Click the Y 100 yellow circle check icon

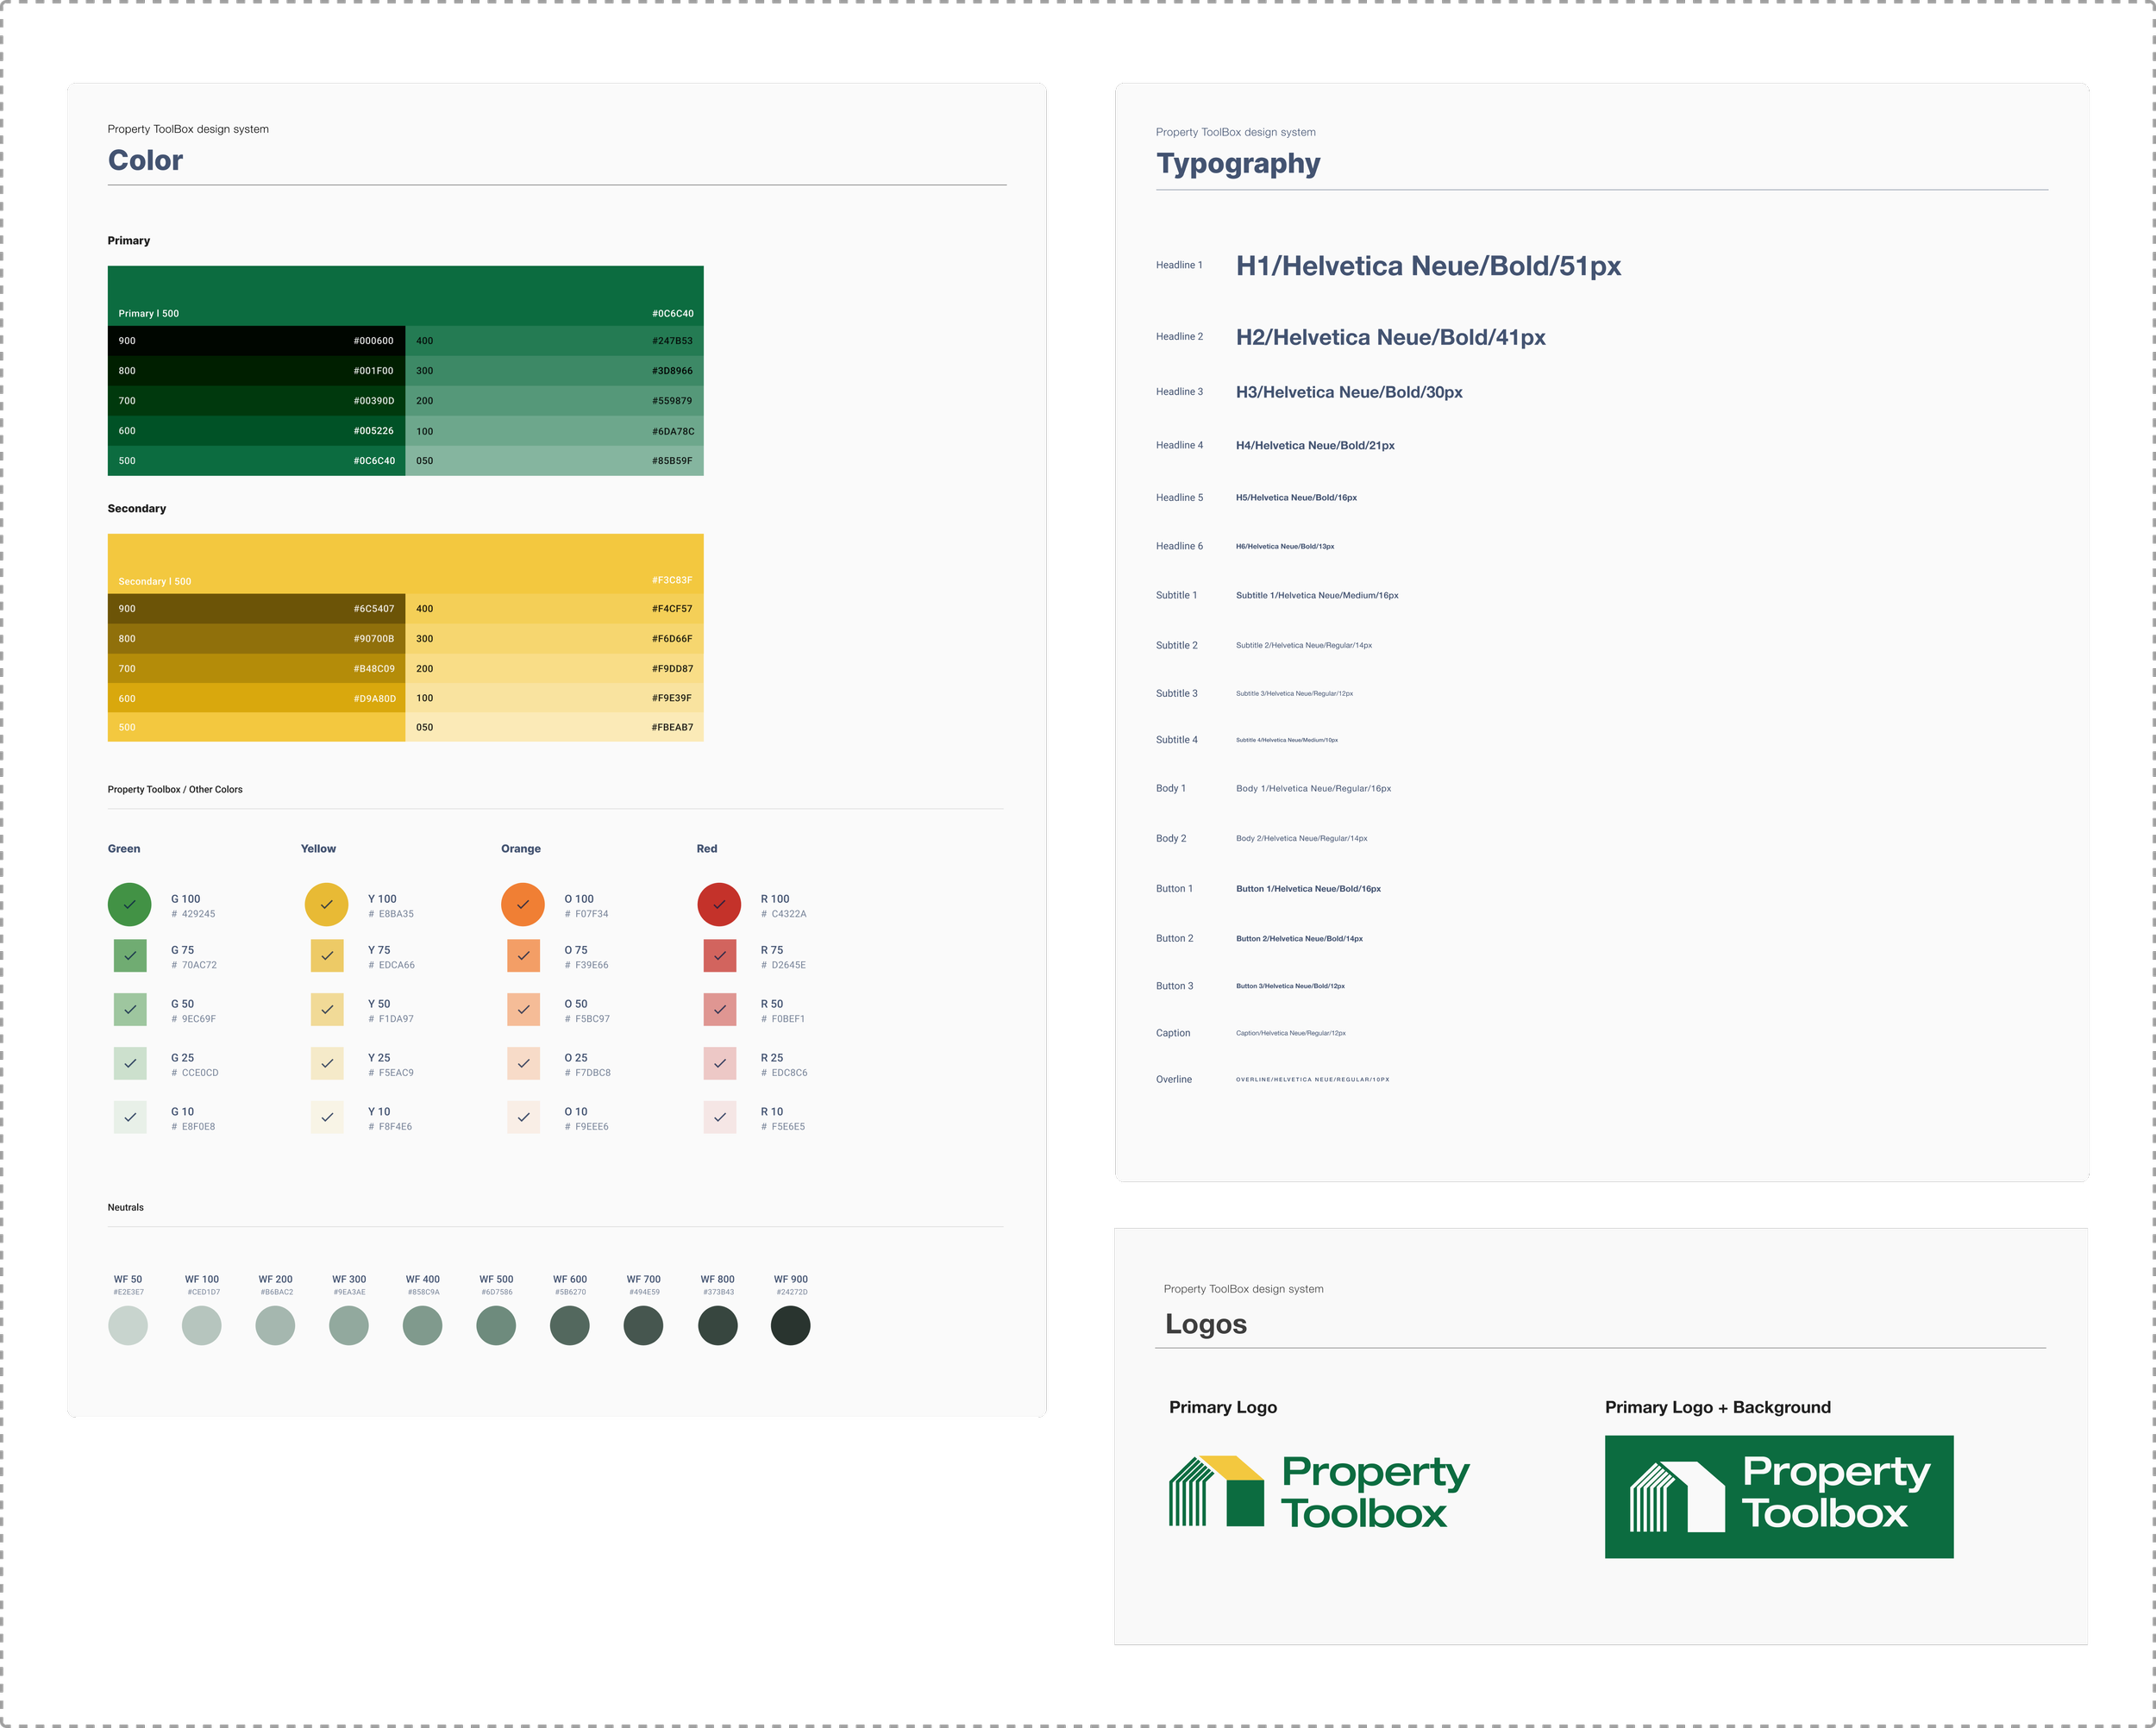pyautogui.click(x=326, y=904)
